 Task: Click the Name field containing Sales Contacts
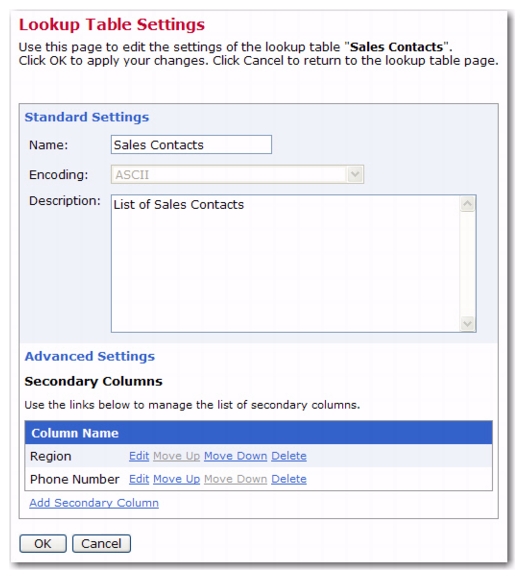point(191,145)
